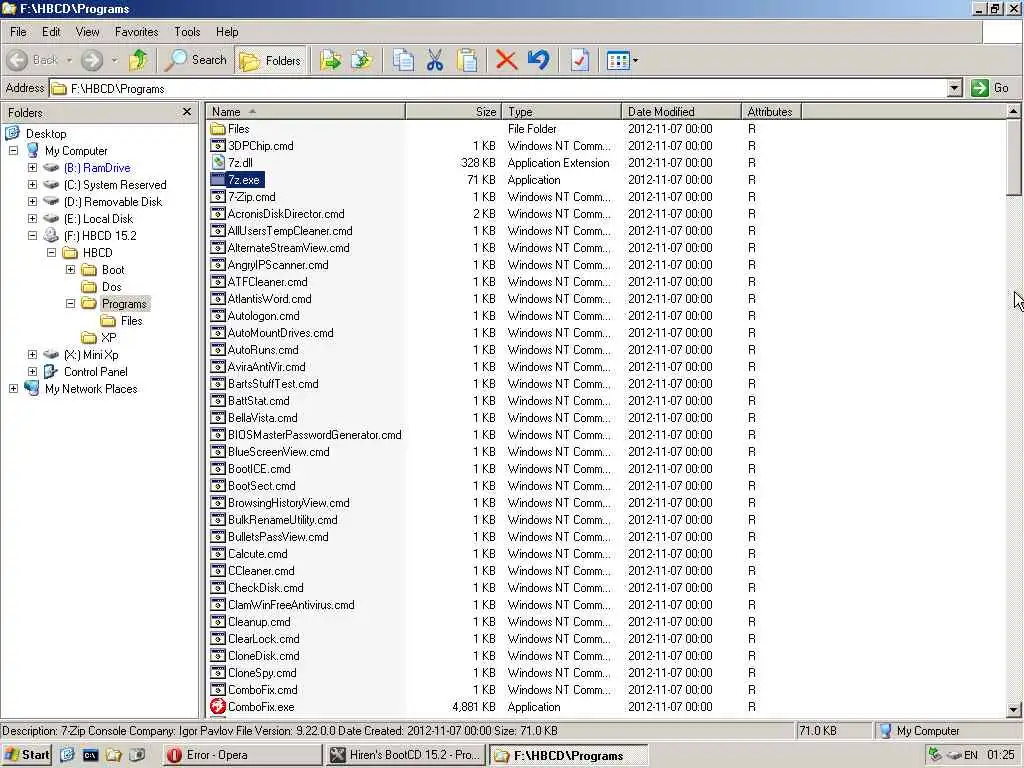Screen dimensions: 1024x768
Task: Sort by the Name column header
Action: tap(306, 112)
